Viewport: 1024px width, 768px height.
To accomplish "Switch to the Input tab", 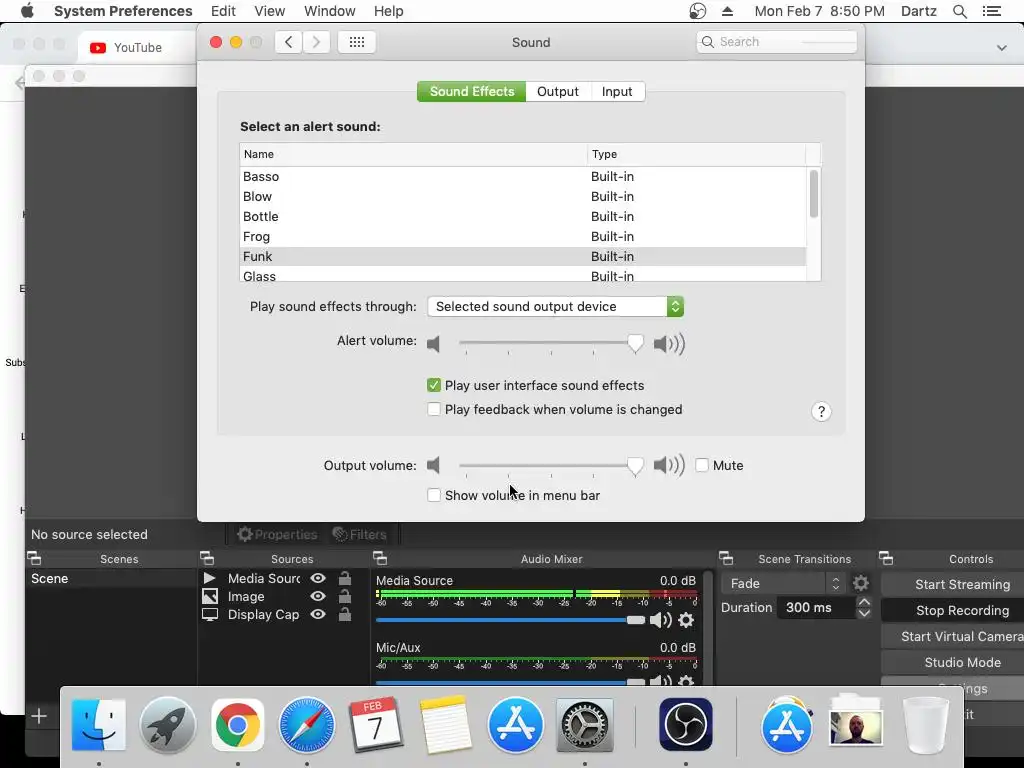I will tap(617, 91).
